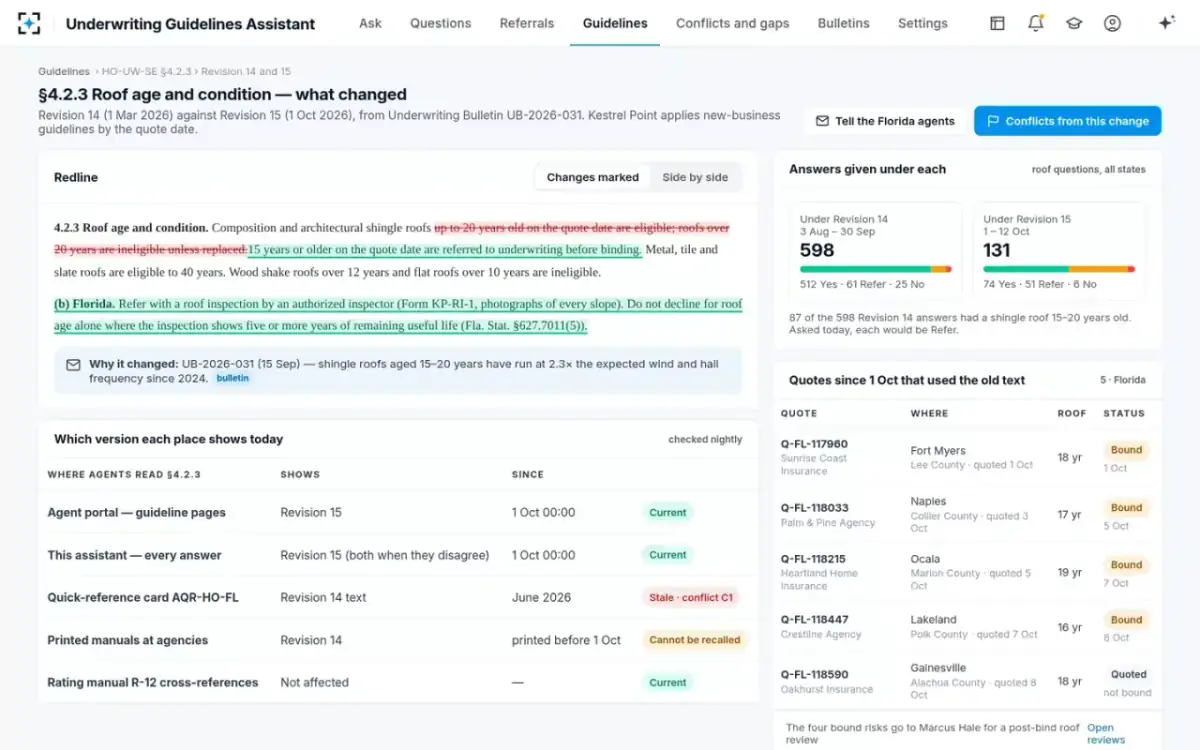Click the 5 · Florida filter label
The width and height of the screenshot is (1200, 750).
[1123, 380]
